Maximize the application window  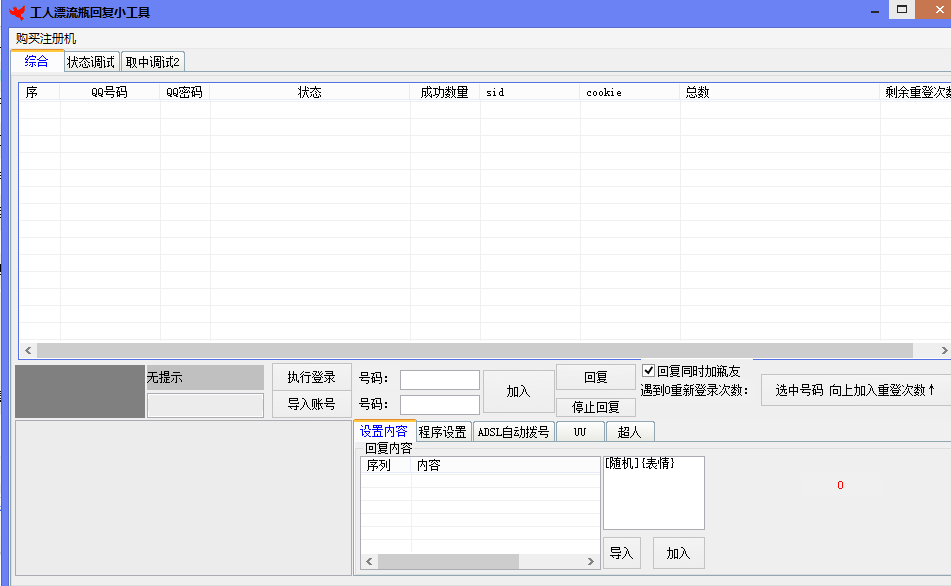(902, 9)
